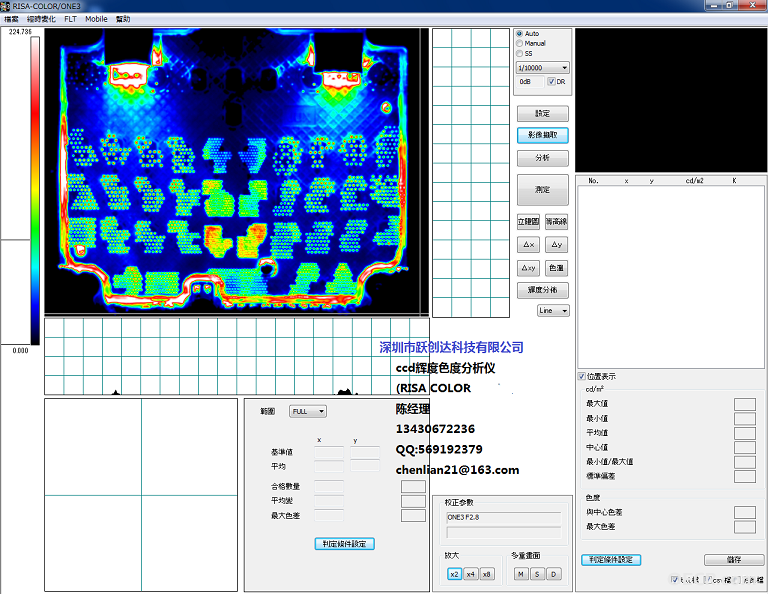Click the luminance heat map image
The image size is (768, 594).
pos(237,170)
